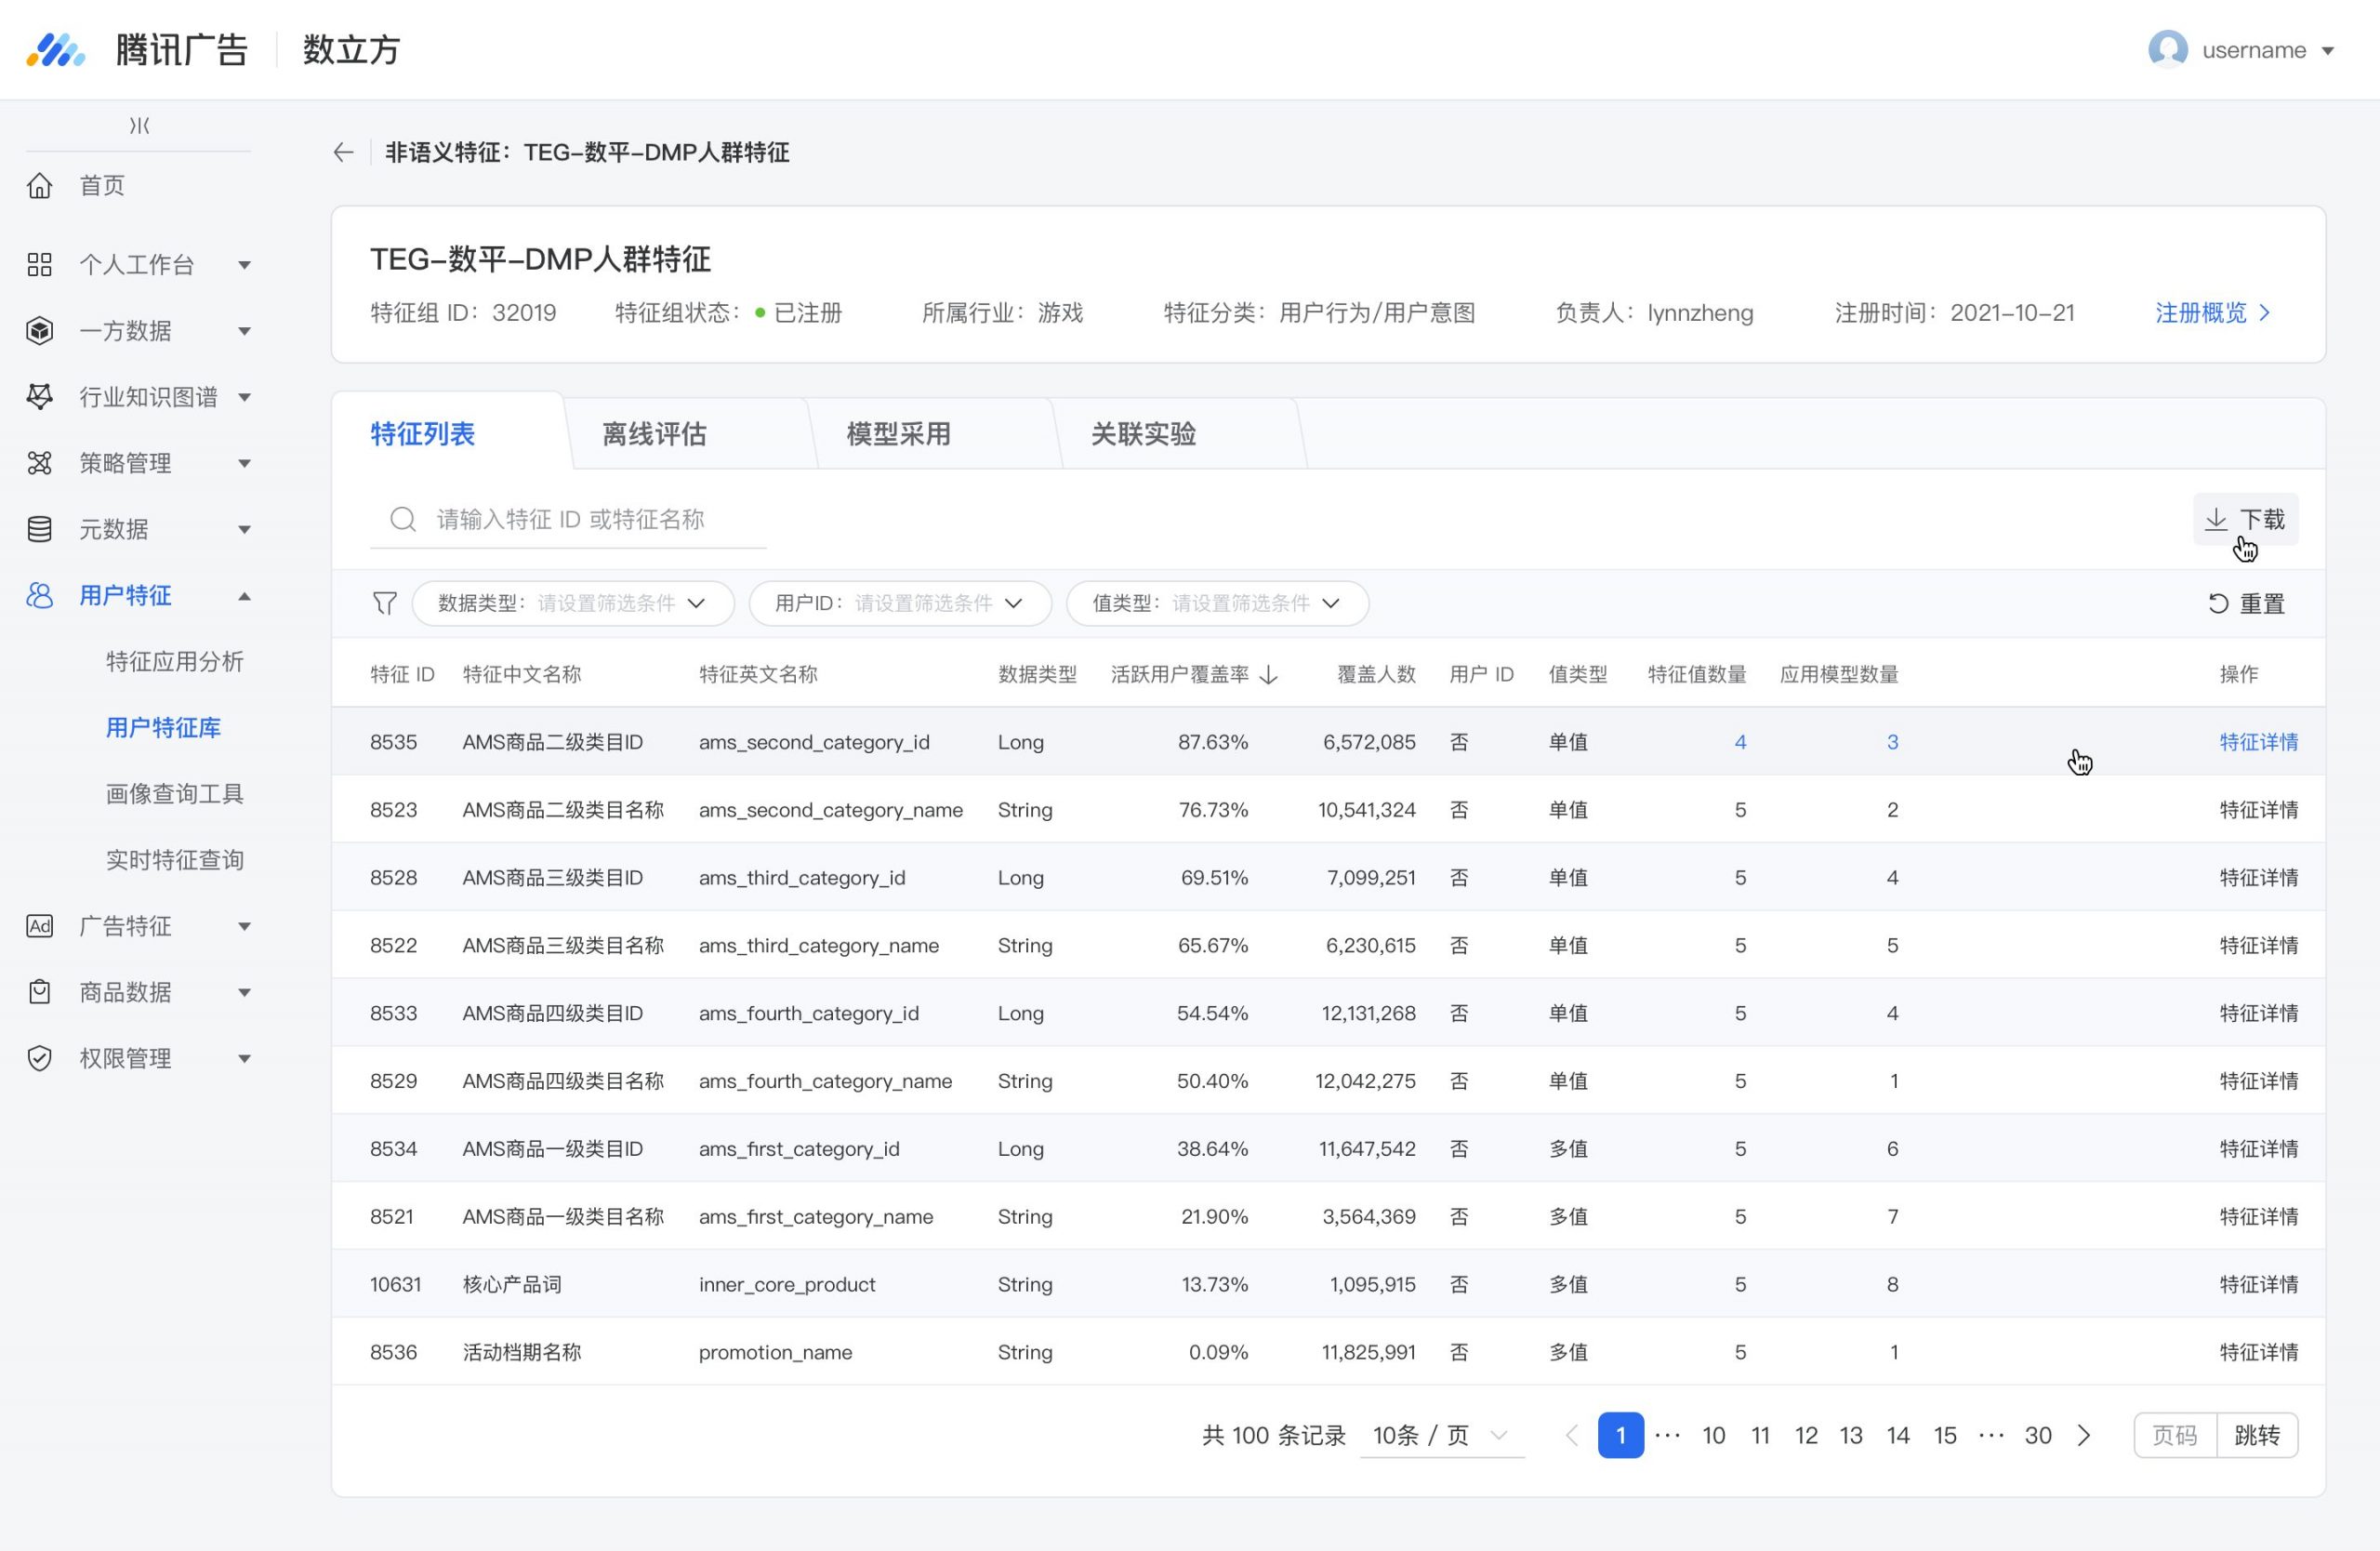This screenshot has width=2380, height=1551.
Task: Click 应用模型数量 value 3 for feature 8535
Action: (1892, 742)
